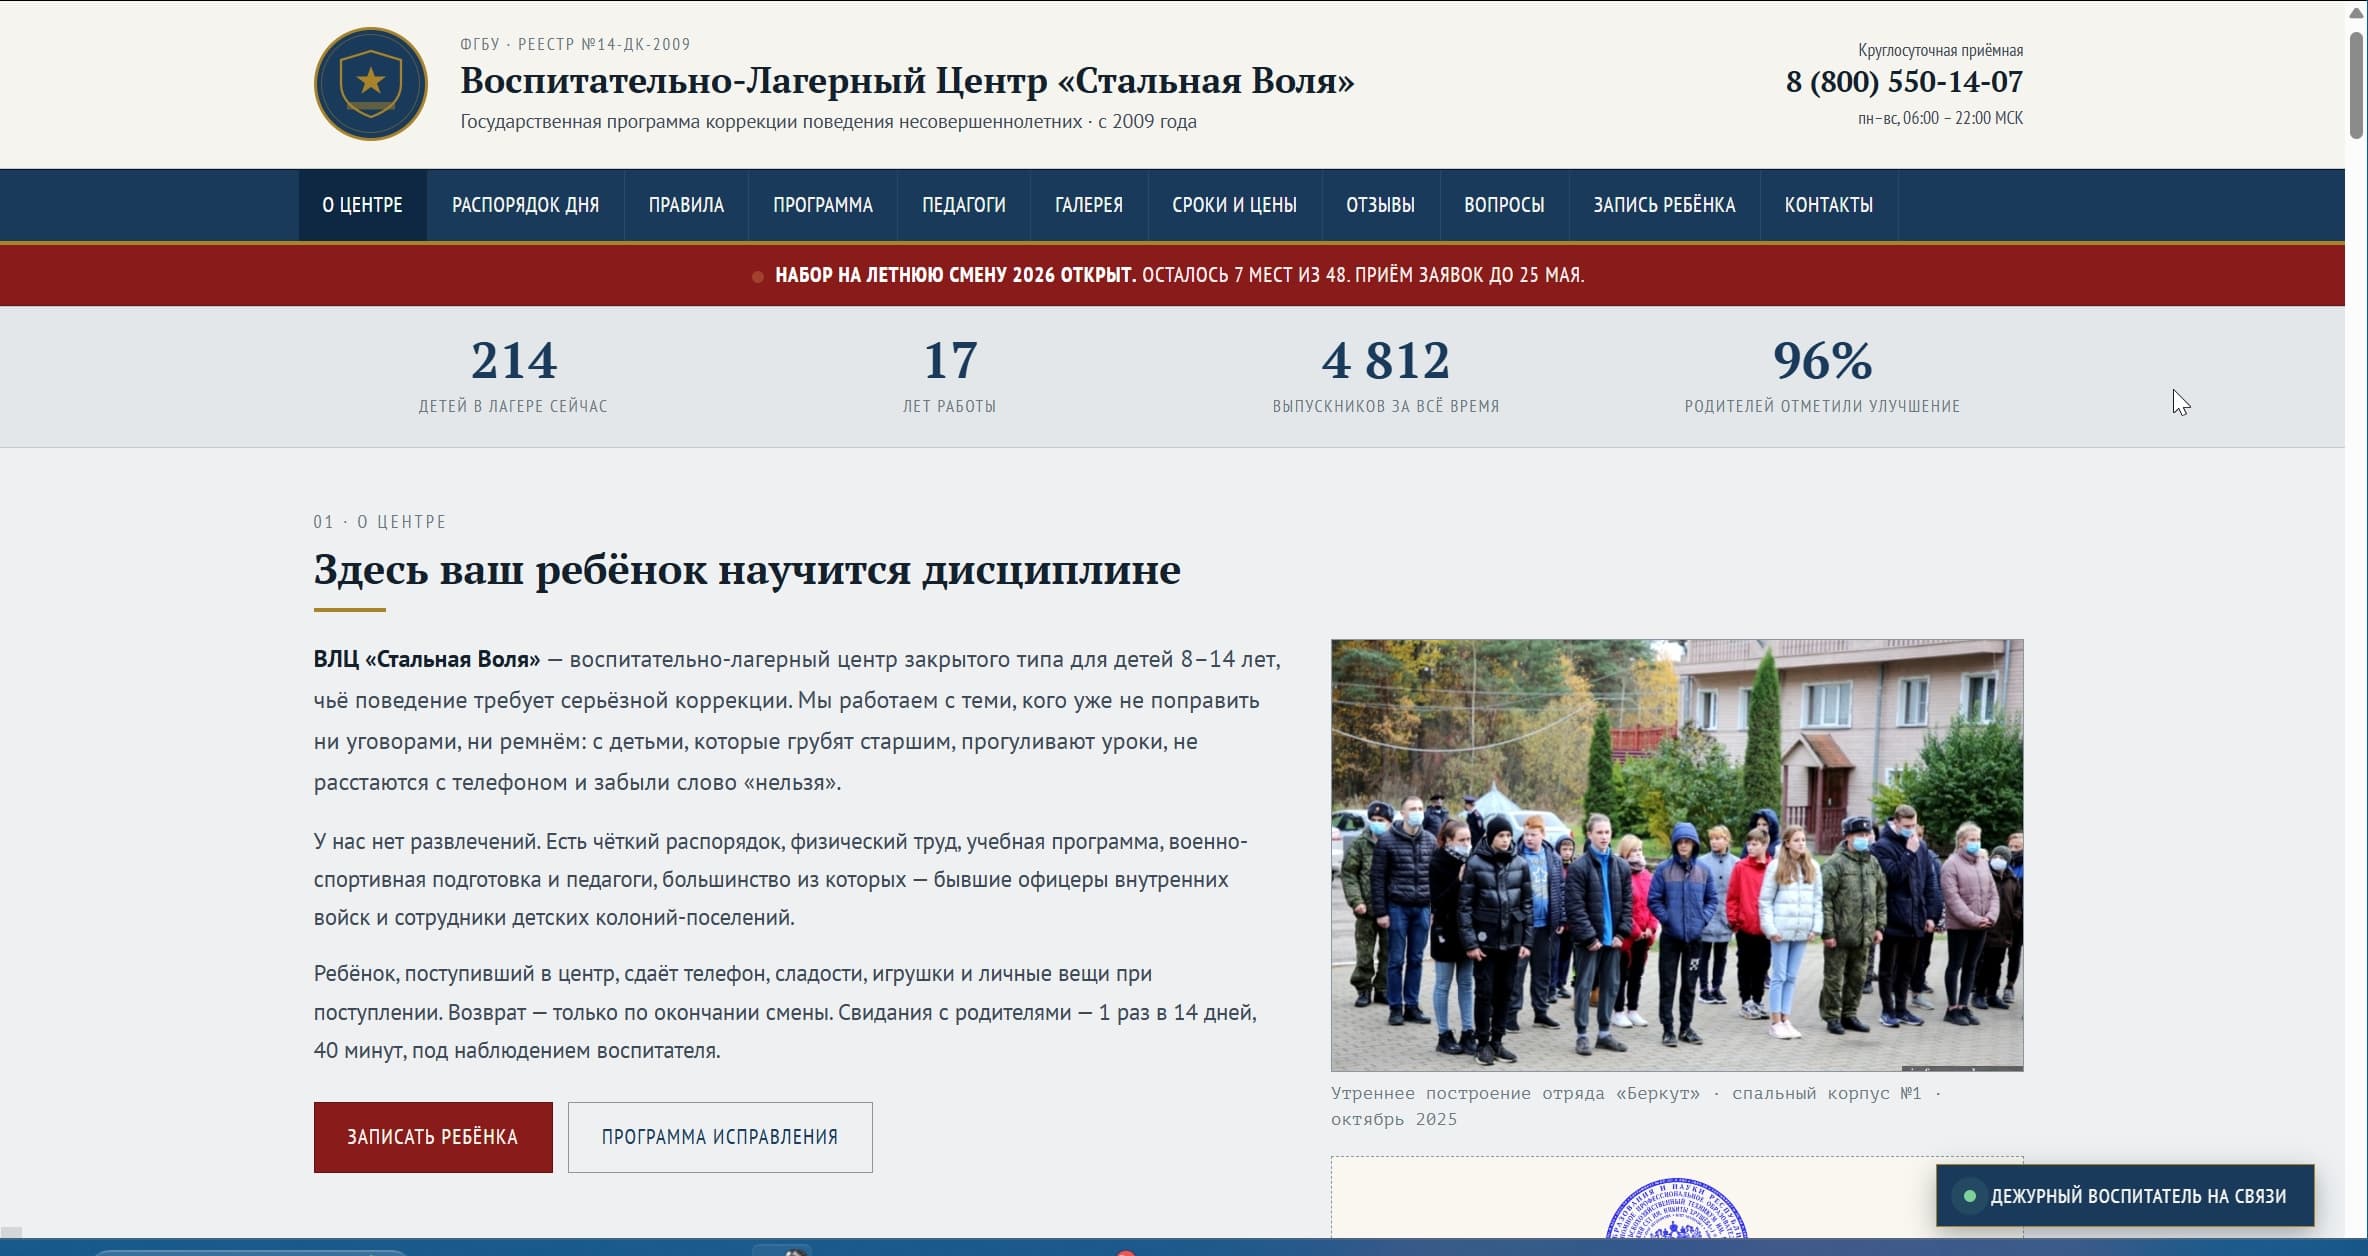Go to «Сроки и цены»
This screenshot has height=1256, width=2368.
(x=1234, y=205)
